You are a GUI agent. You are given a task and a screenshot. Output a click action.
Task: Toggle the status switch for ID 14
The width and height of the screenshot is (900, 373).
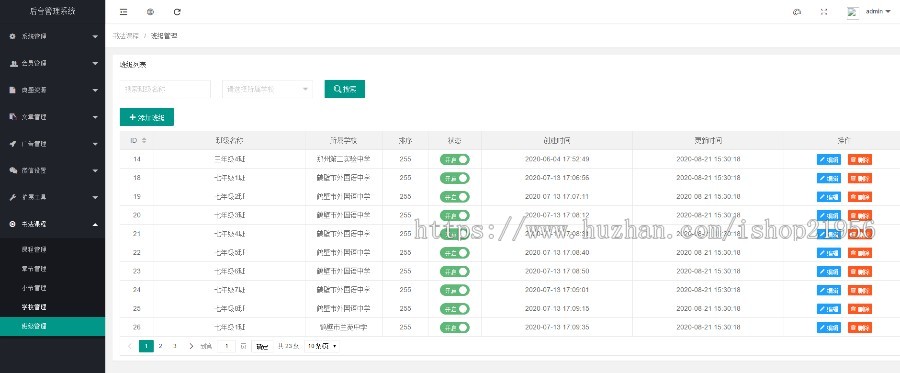(x=455, y=160)
